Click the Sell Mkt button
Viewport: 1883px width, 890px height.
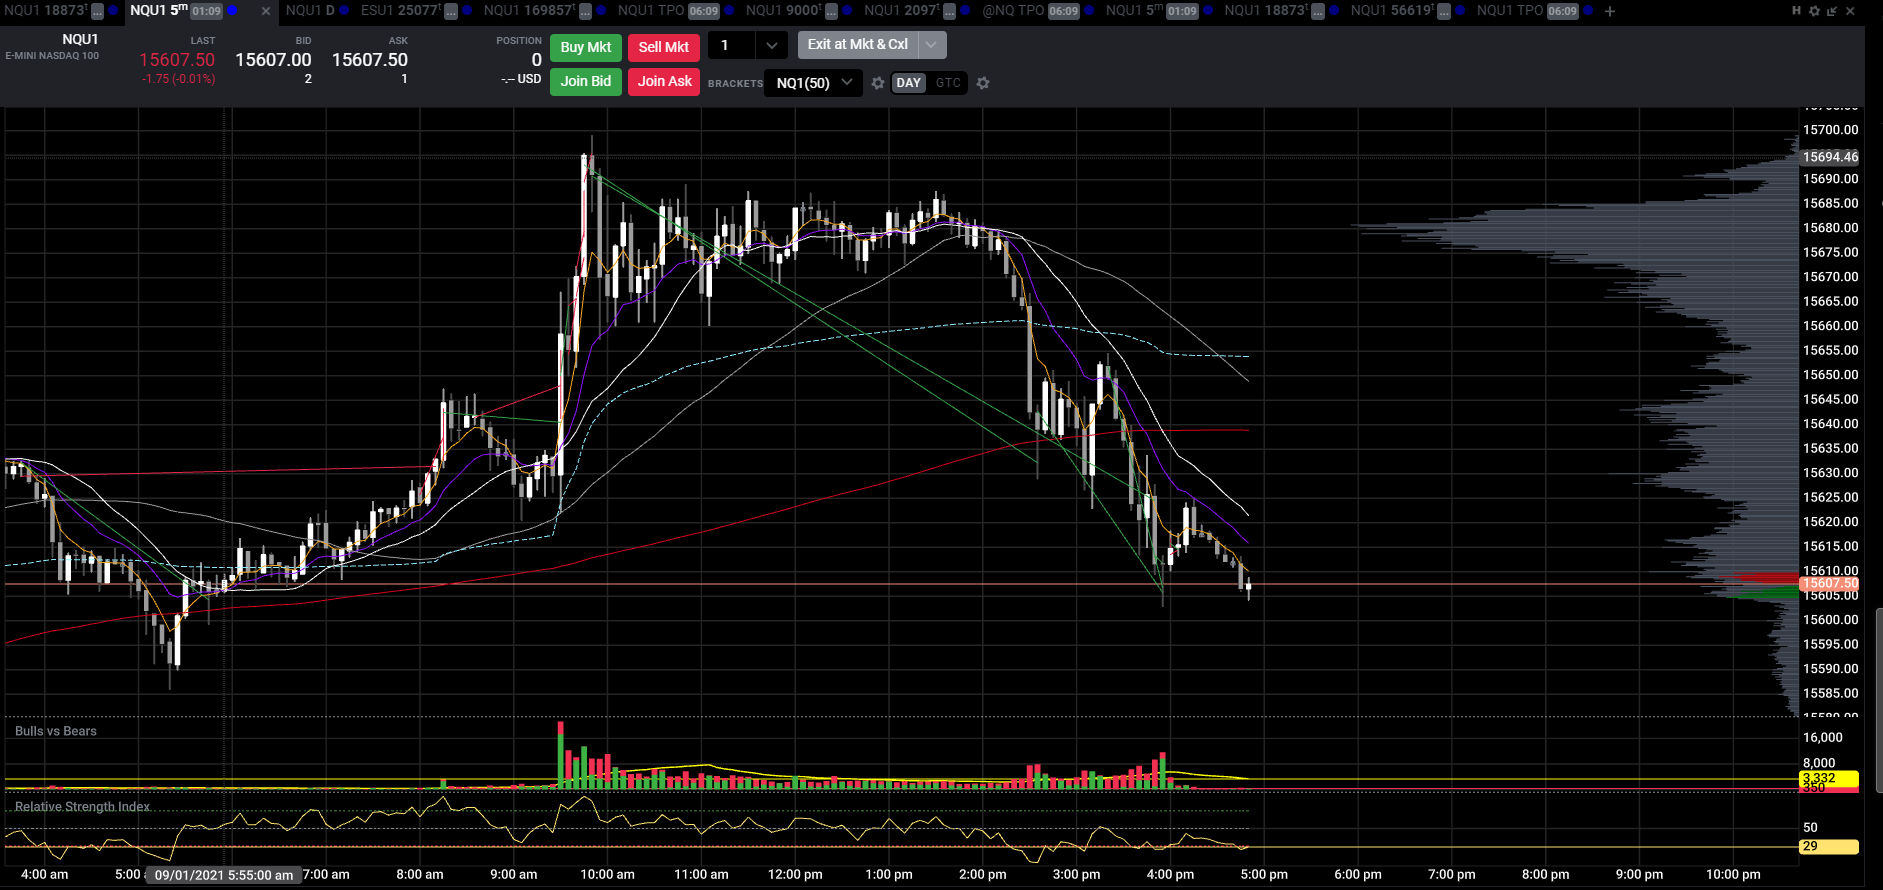664,47
